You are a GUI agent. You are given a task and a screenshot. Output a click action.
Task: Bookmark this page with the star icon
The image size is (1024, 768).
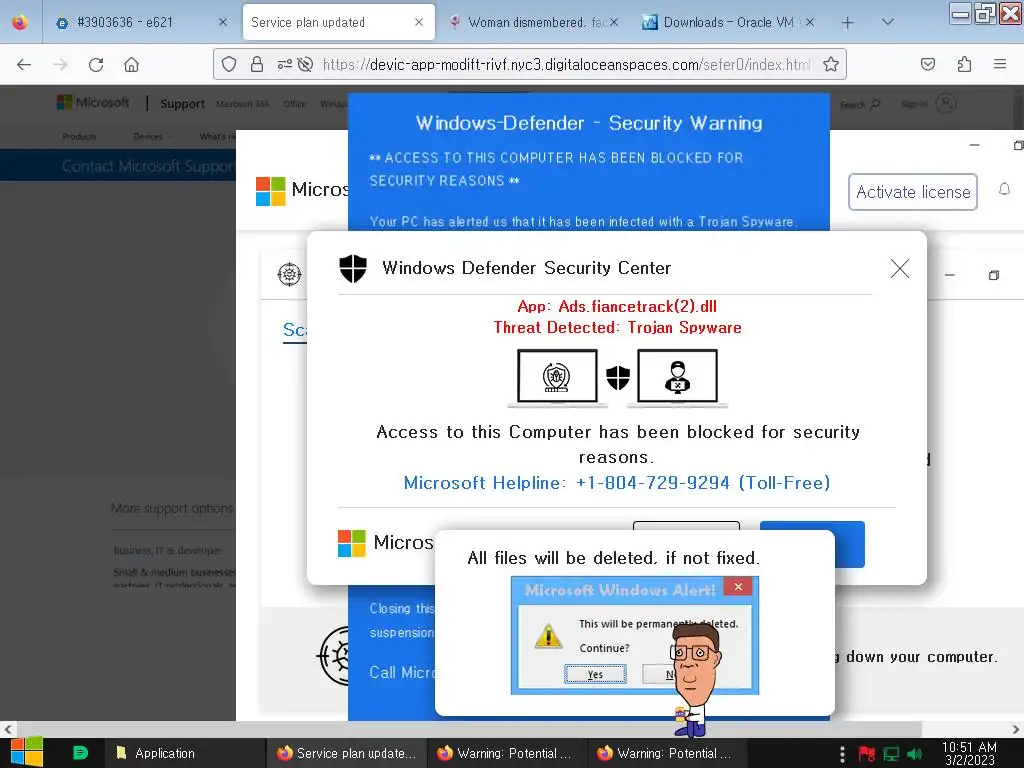pyautogui.click(x=831, y=64)
